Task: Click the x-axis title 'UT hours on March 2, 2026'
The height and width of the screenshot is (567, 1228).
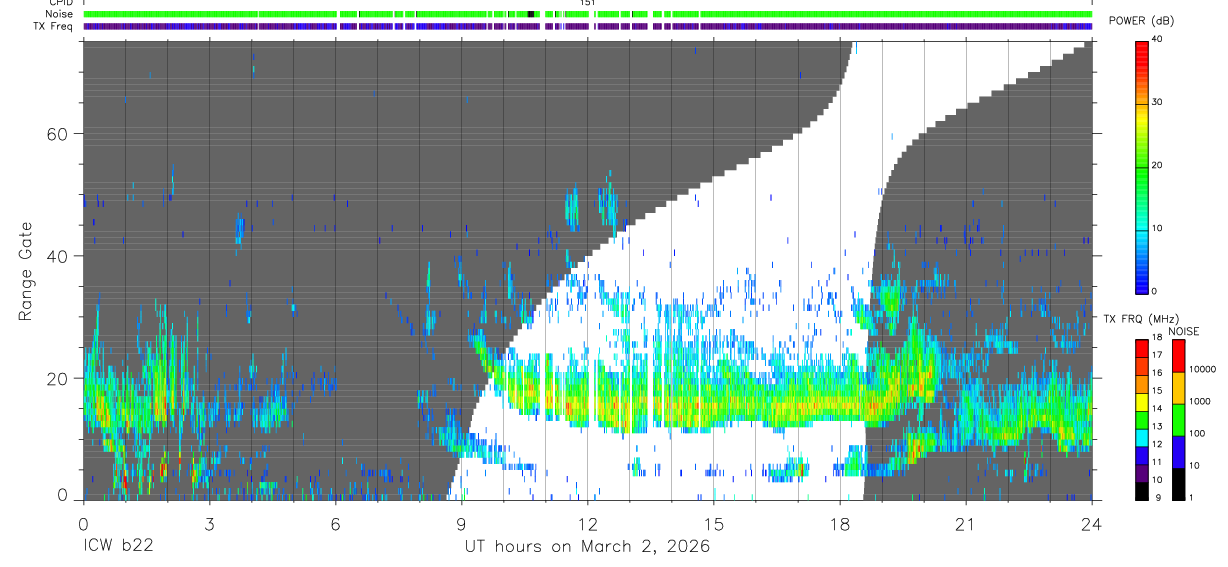Action: pos(587,546)
